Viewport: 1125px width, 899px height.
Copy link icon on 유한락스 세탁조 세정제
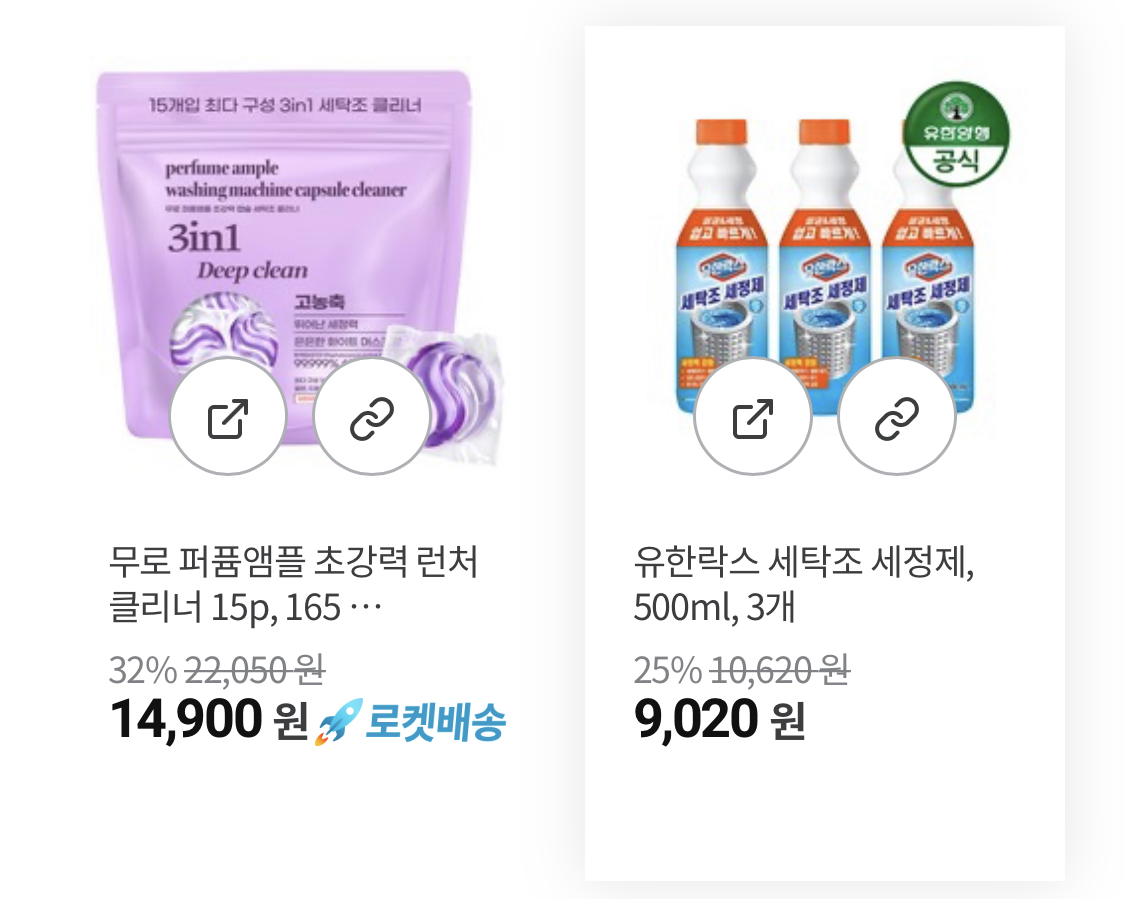pyautogui.click(x=896, y=416)
